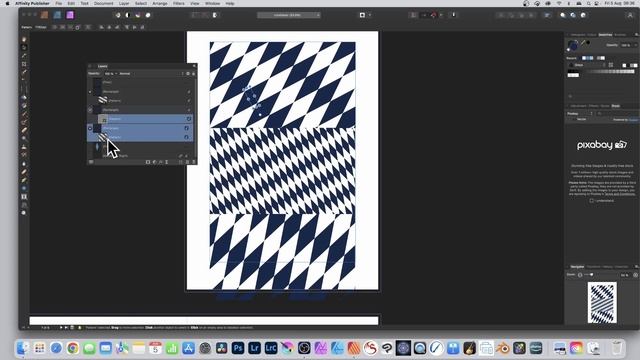Open the Layer menu
Screen dimensions: 640x360
[124, 3]
